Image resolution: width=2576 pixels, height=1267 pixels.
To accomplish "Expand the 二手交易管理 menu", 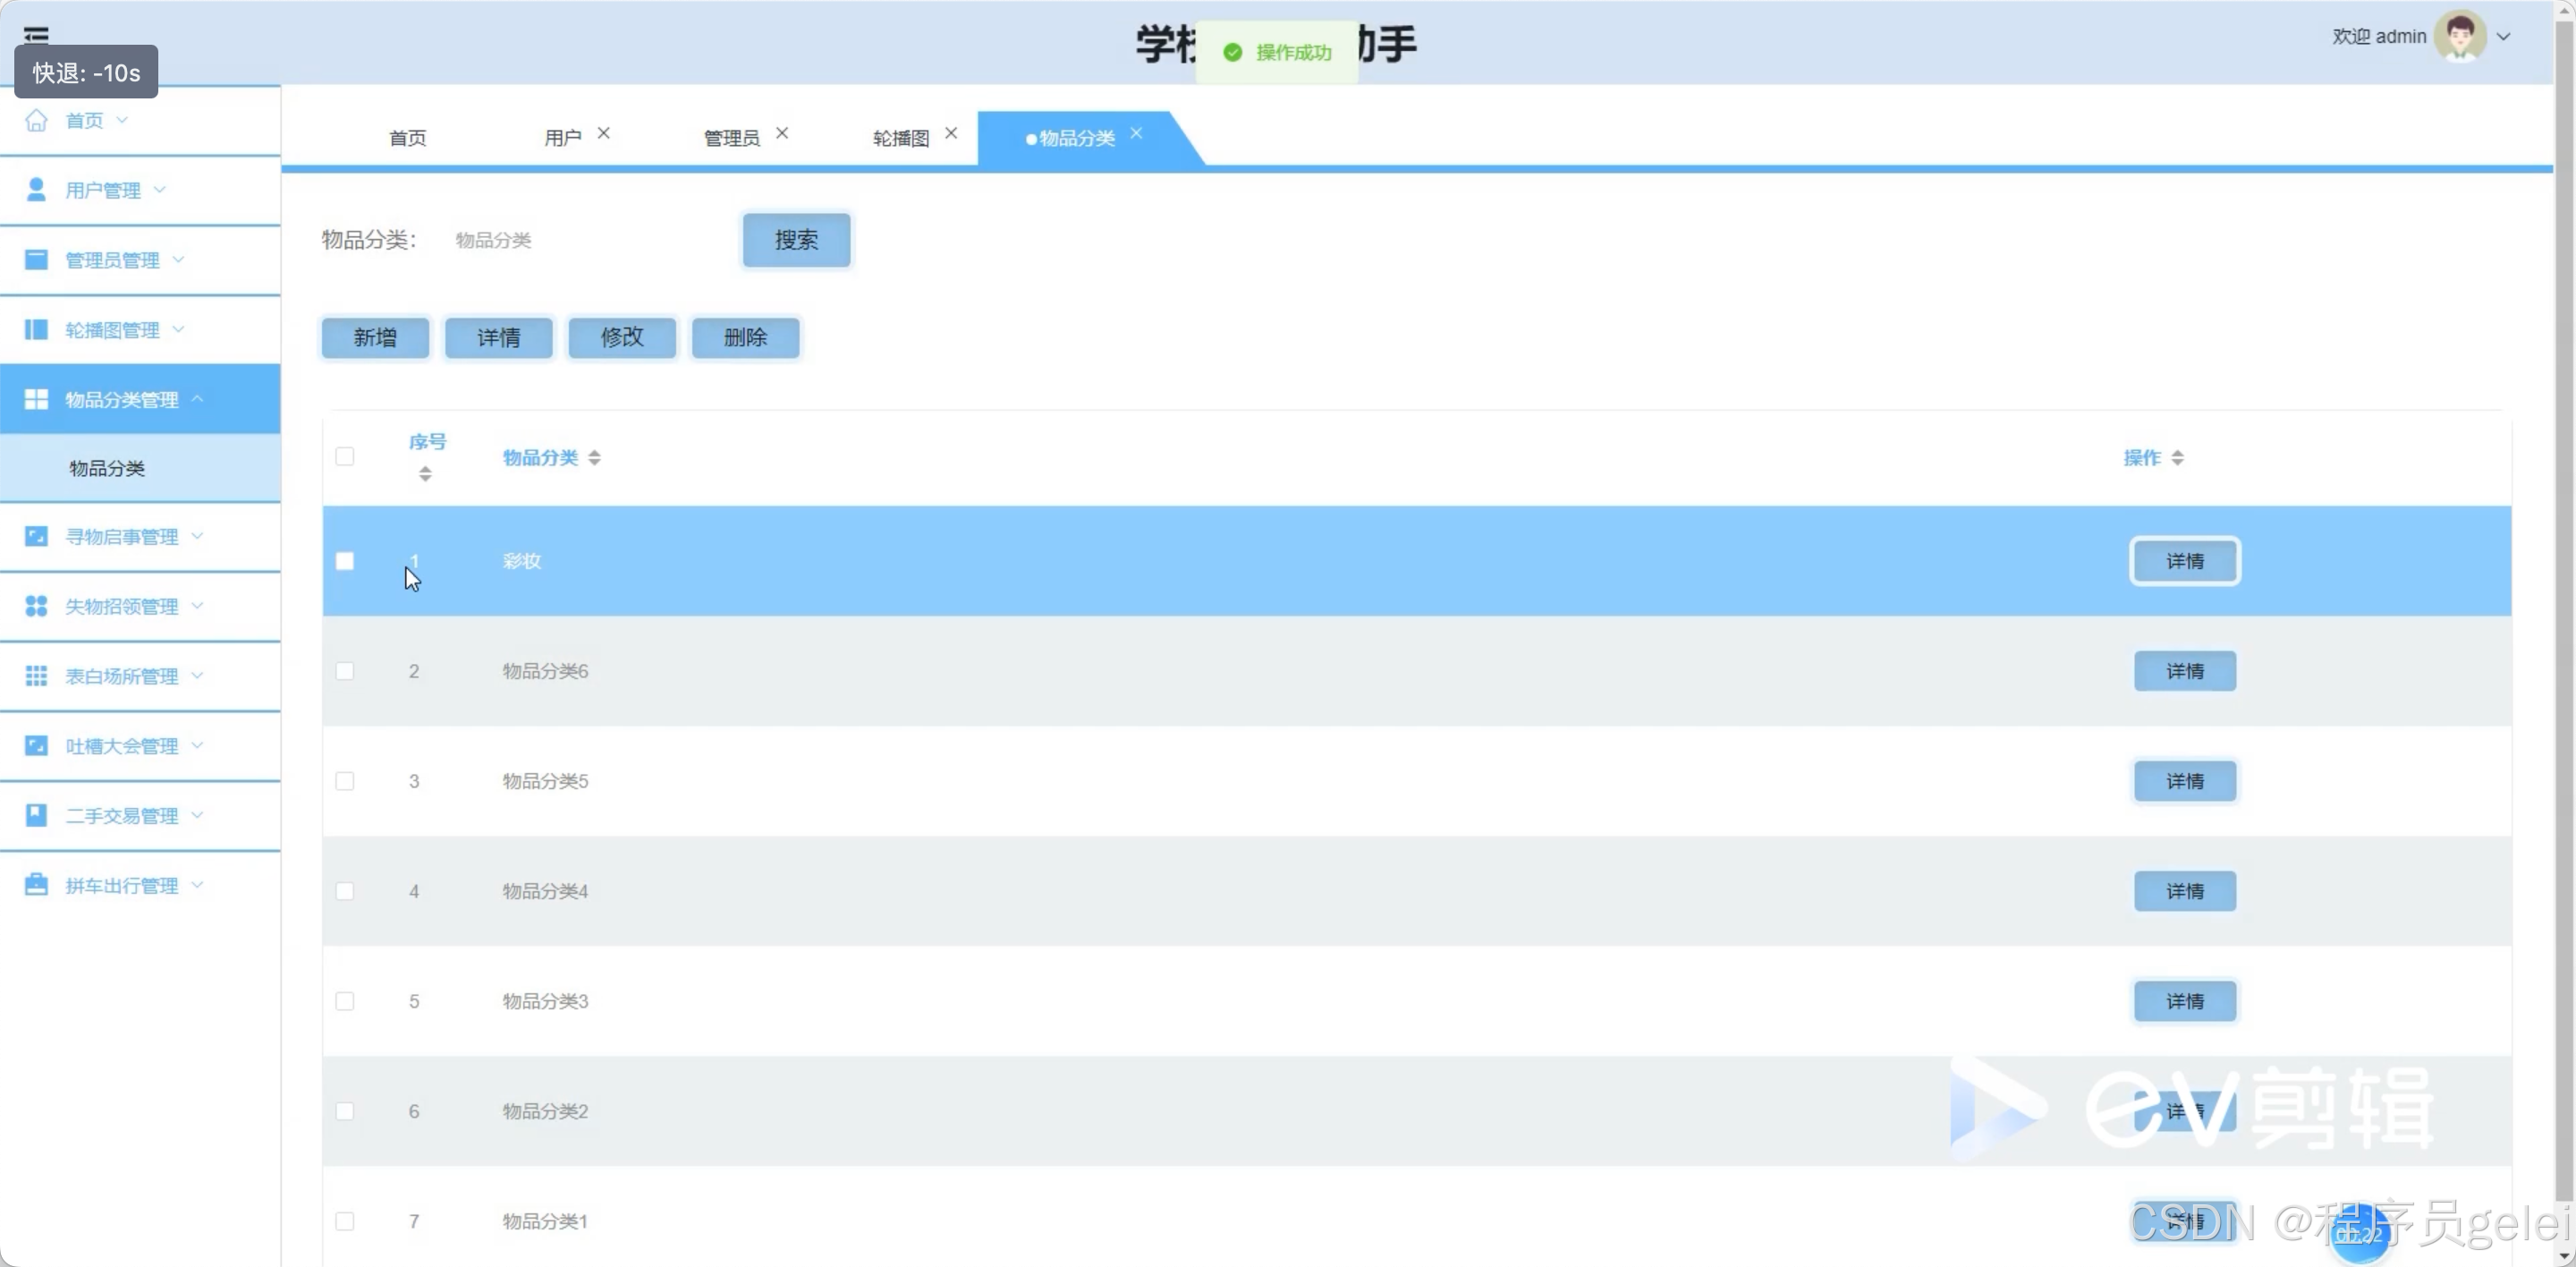I will pos(122,816).
